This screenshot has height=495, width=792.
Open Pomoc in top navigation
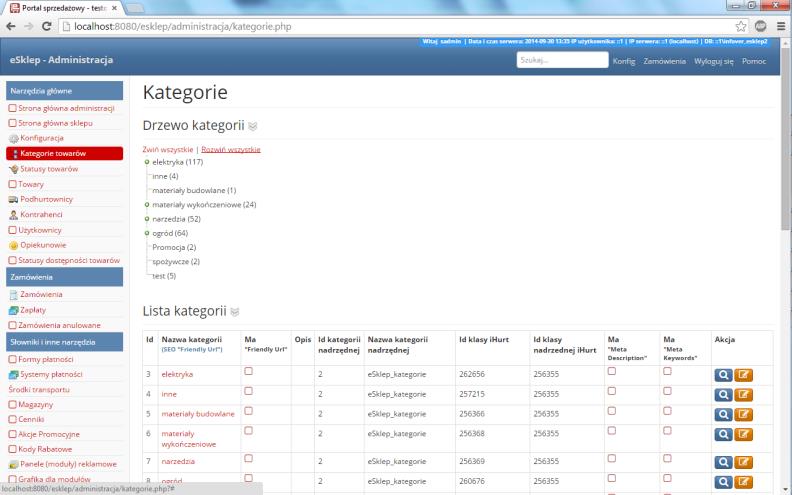(754, 61)
